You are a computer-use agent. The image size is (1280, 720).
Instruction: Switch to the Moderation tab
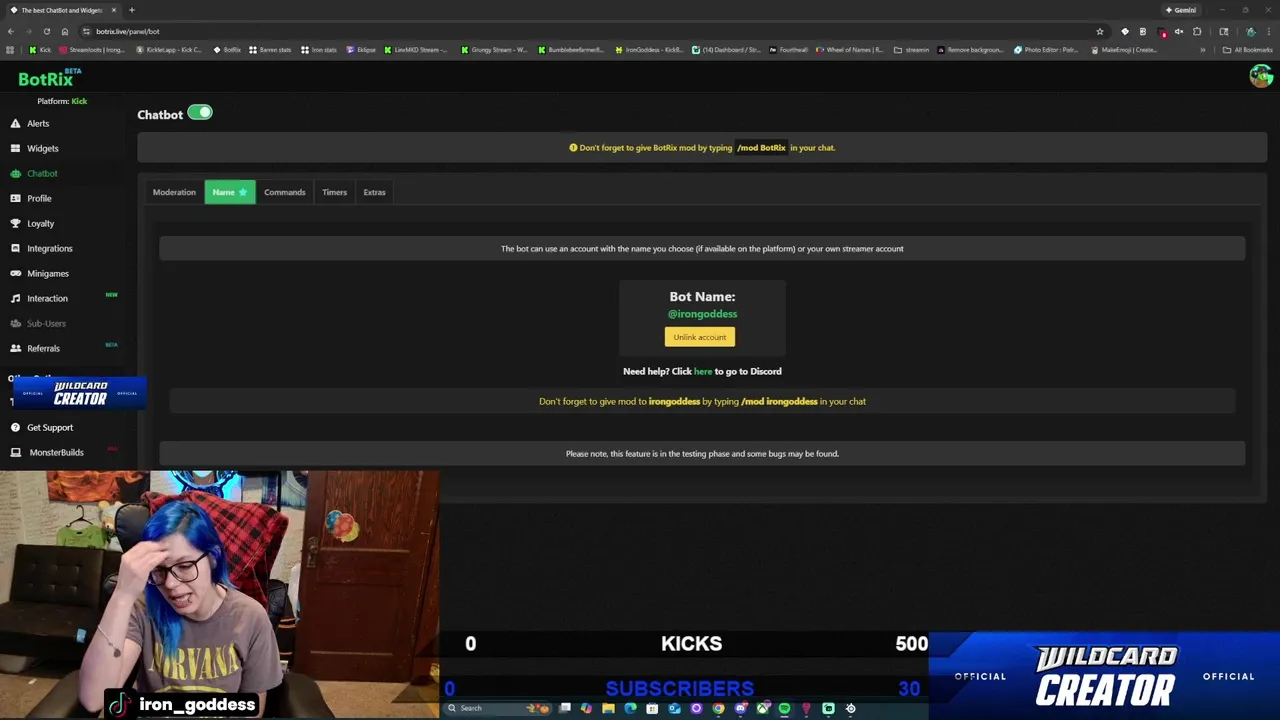[x=174, y=192]
